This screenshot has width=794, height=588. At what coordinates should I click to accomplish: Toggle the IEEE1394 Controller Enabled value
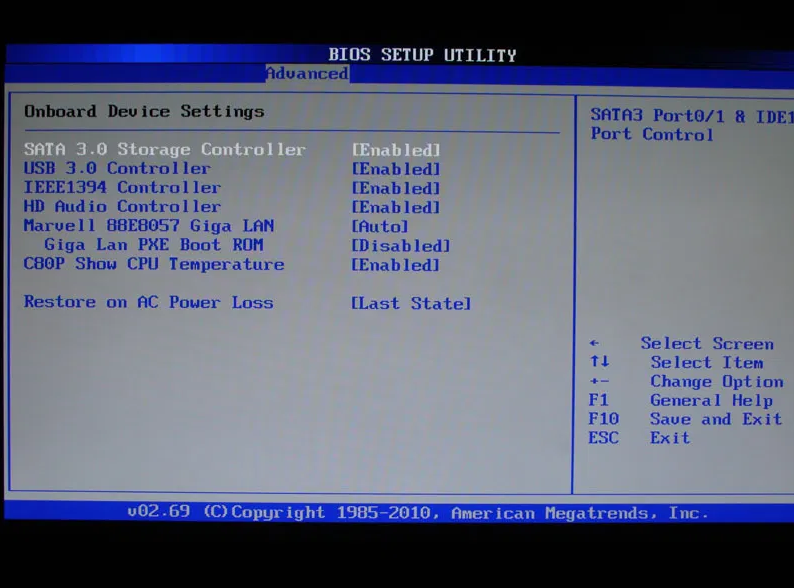[x=396, y=188]
